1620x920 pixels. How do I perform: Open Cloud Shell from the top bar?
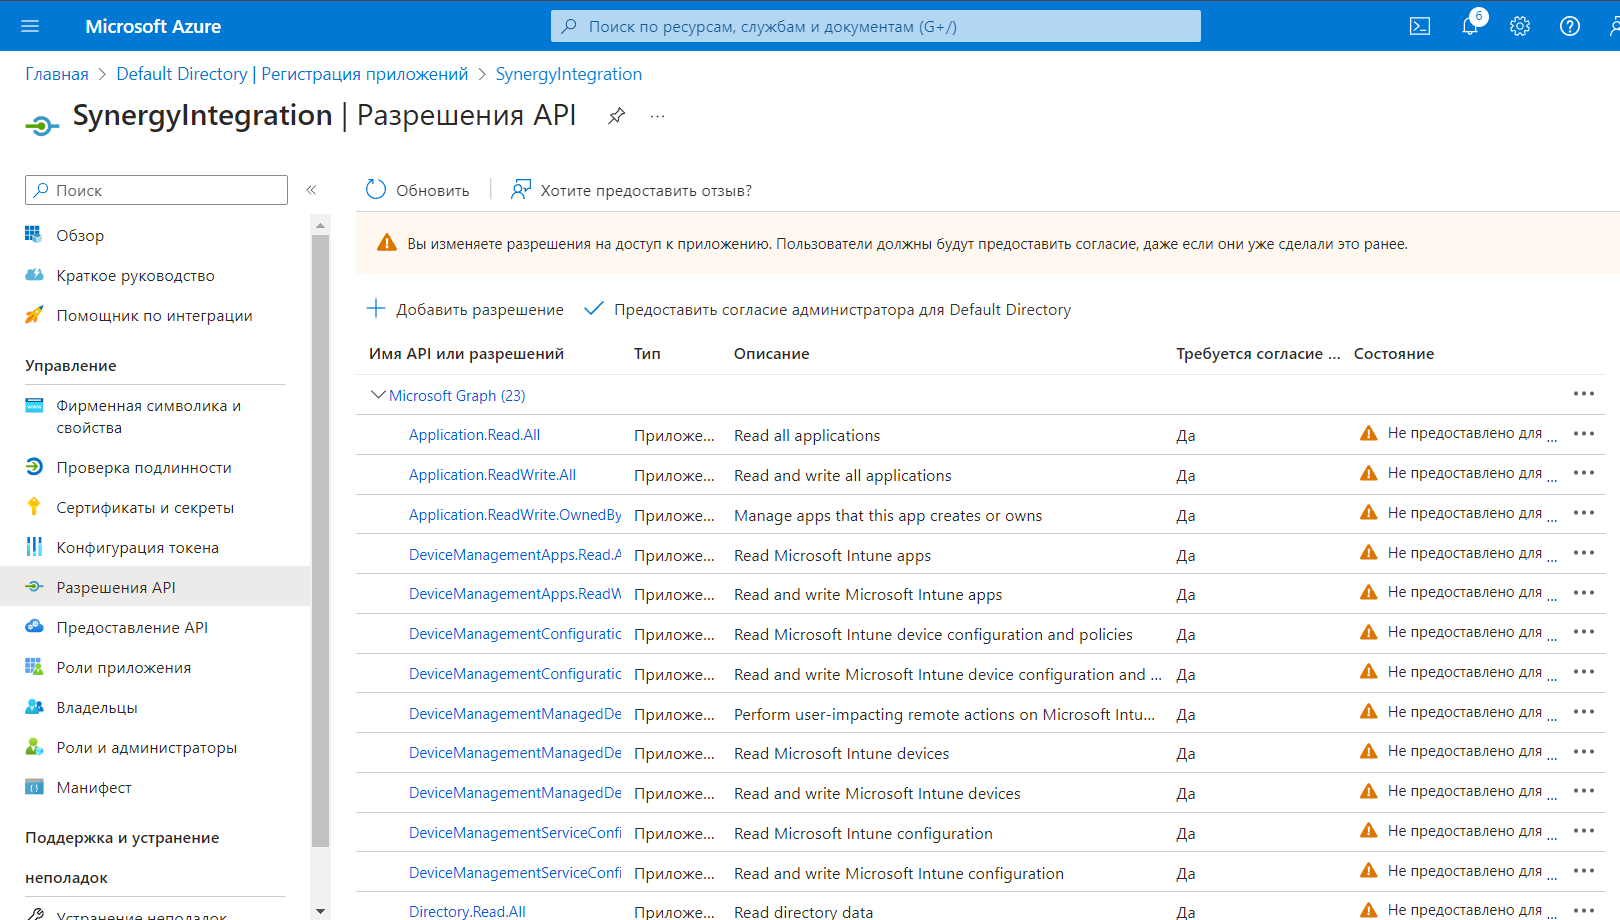point(1420,26)
